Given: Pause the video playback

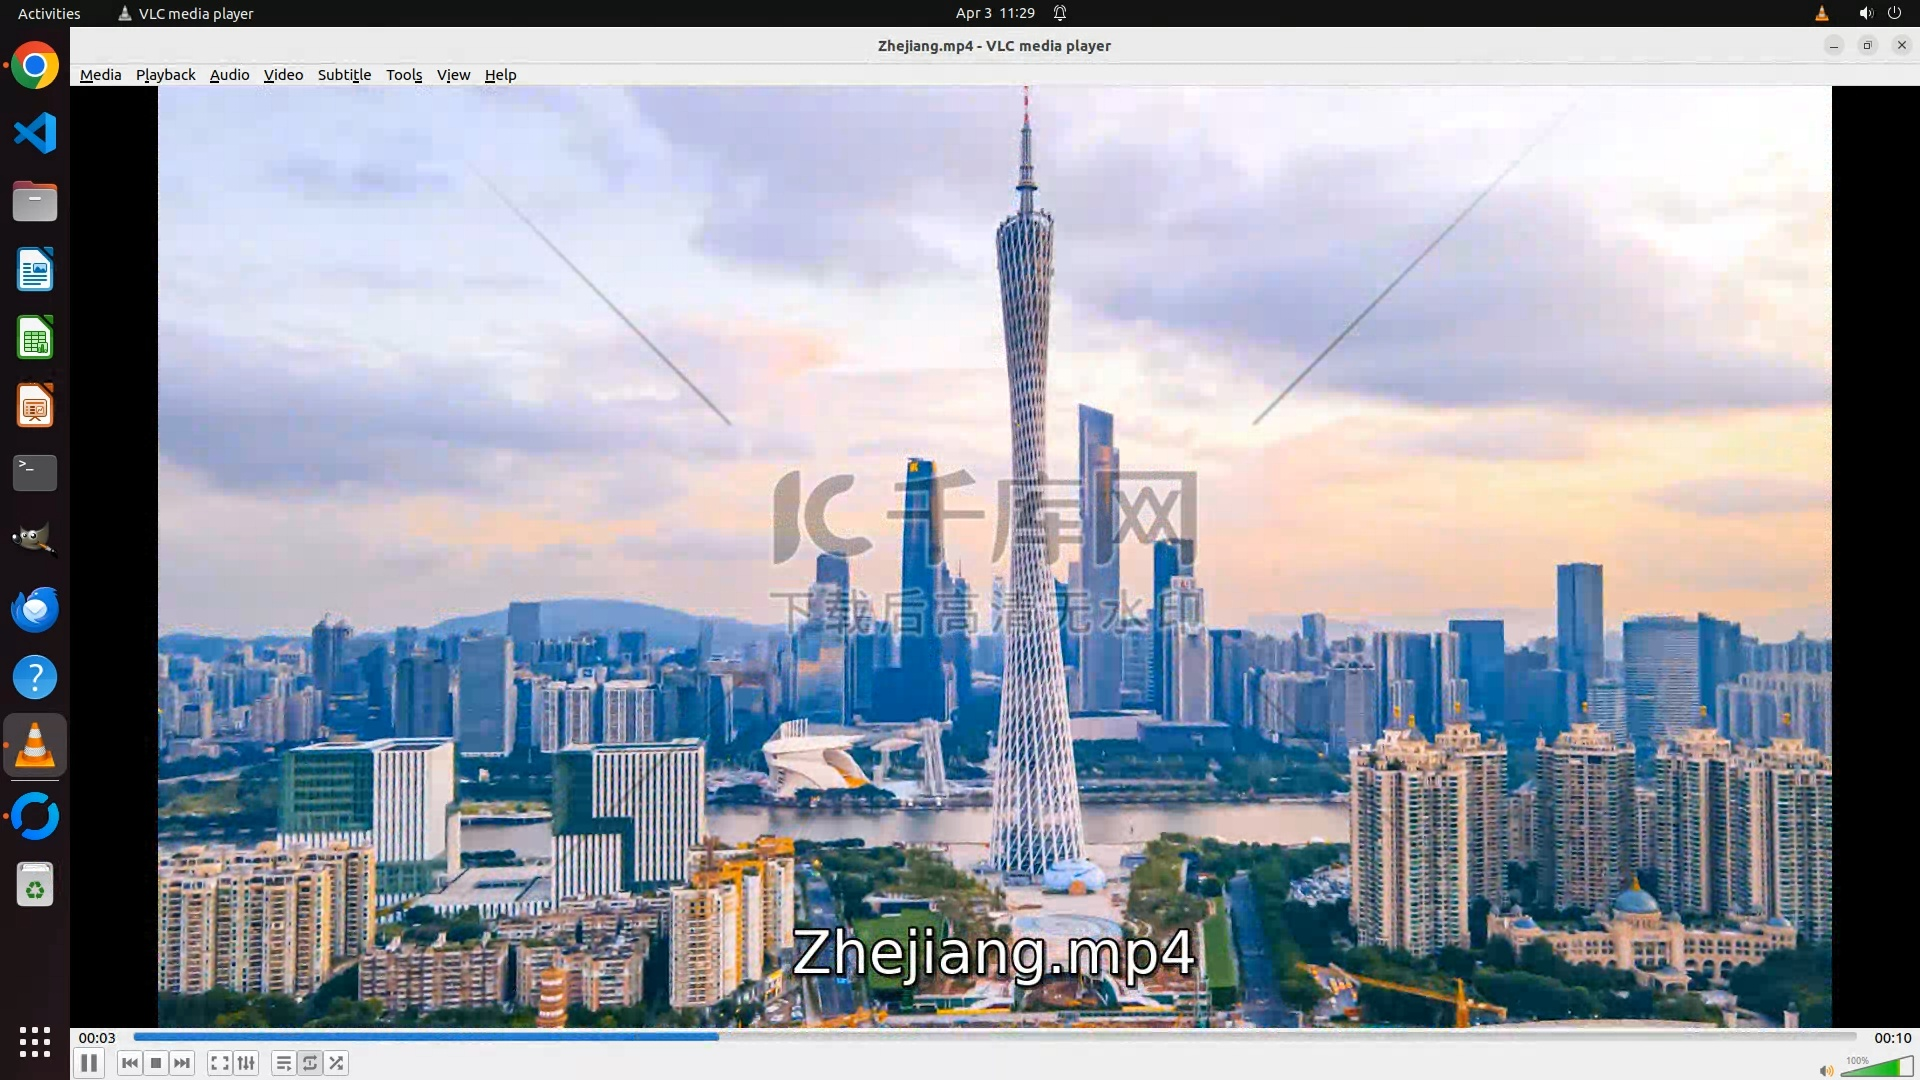Looking at the screenshot, I should click(89, 1063).
